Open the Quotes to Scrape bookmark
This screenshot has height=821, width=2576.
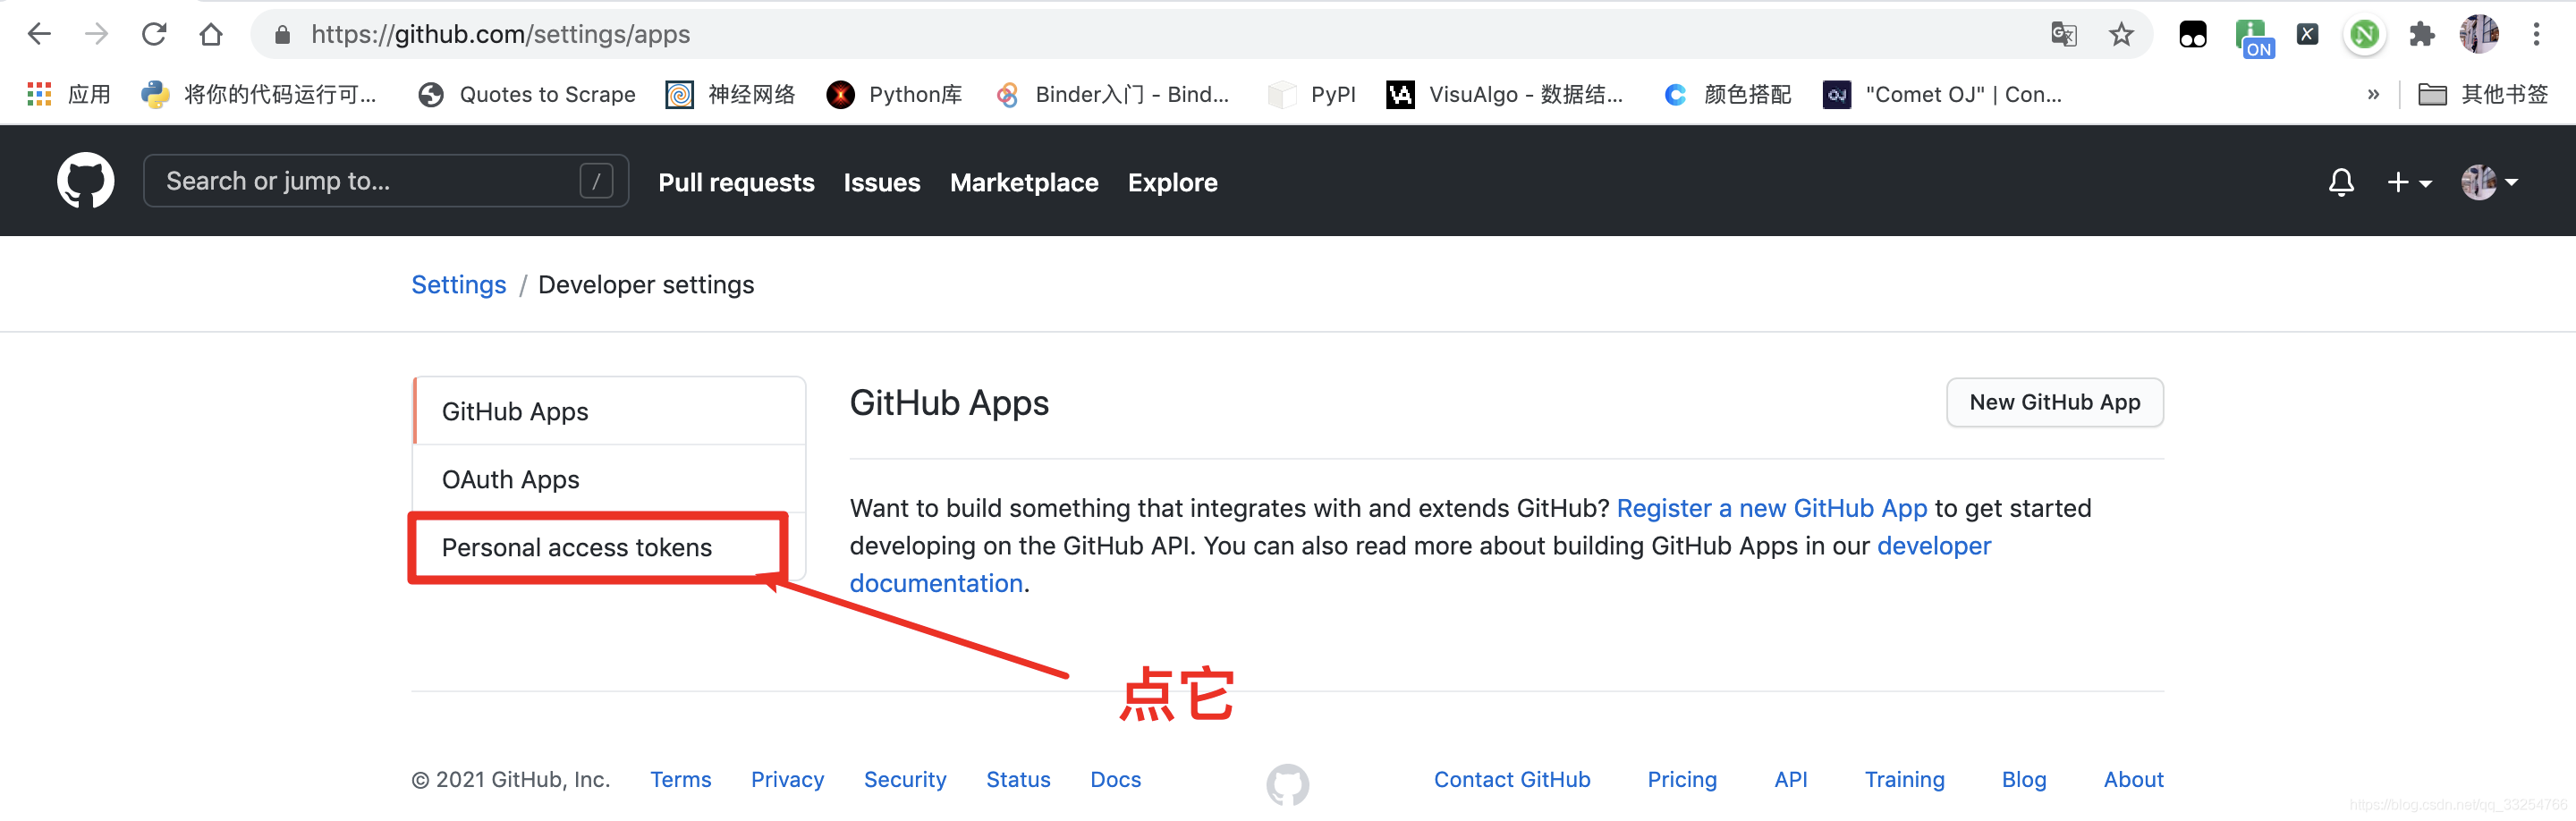click(x=527, y=94)
